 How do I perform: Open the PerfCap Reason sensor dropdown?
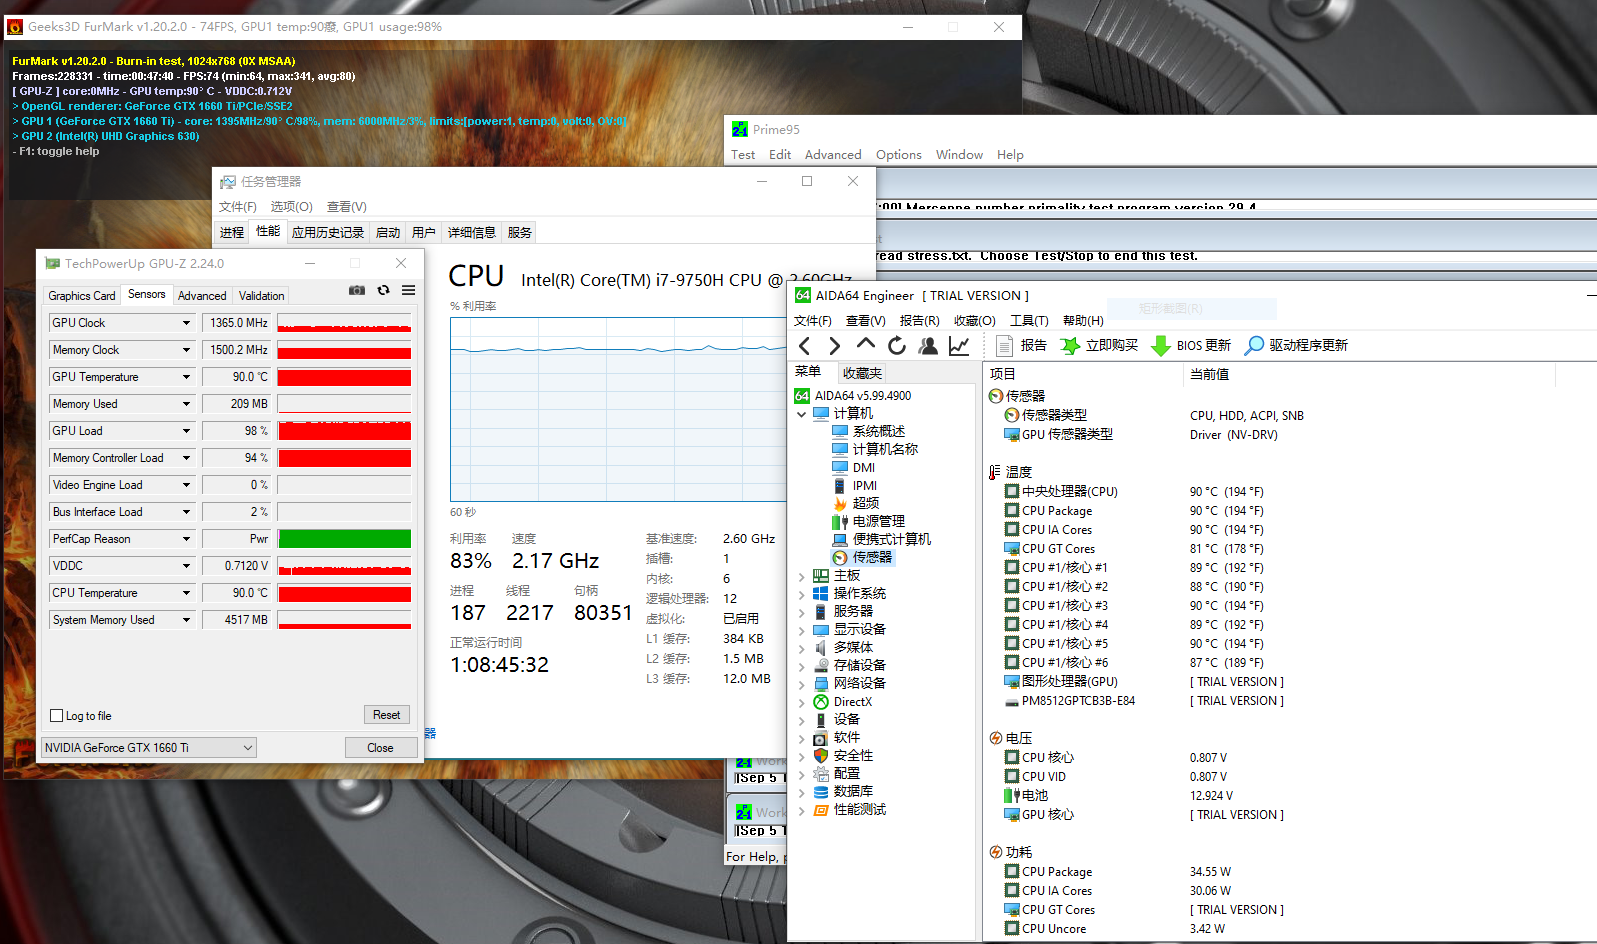[186, 539]
